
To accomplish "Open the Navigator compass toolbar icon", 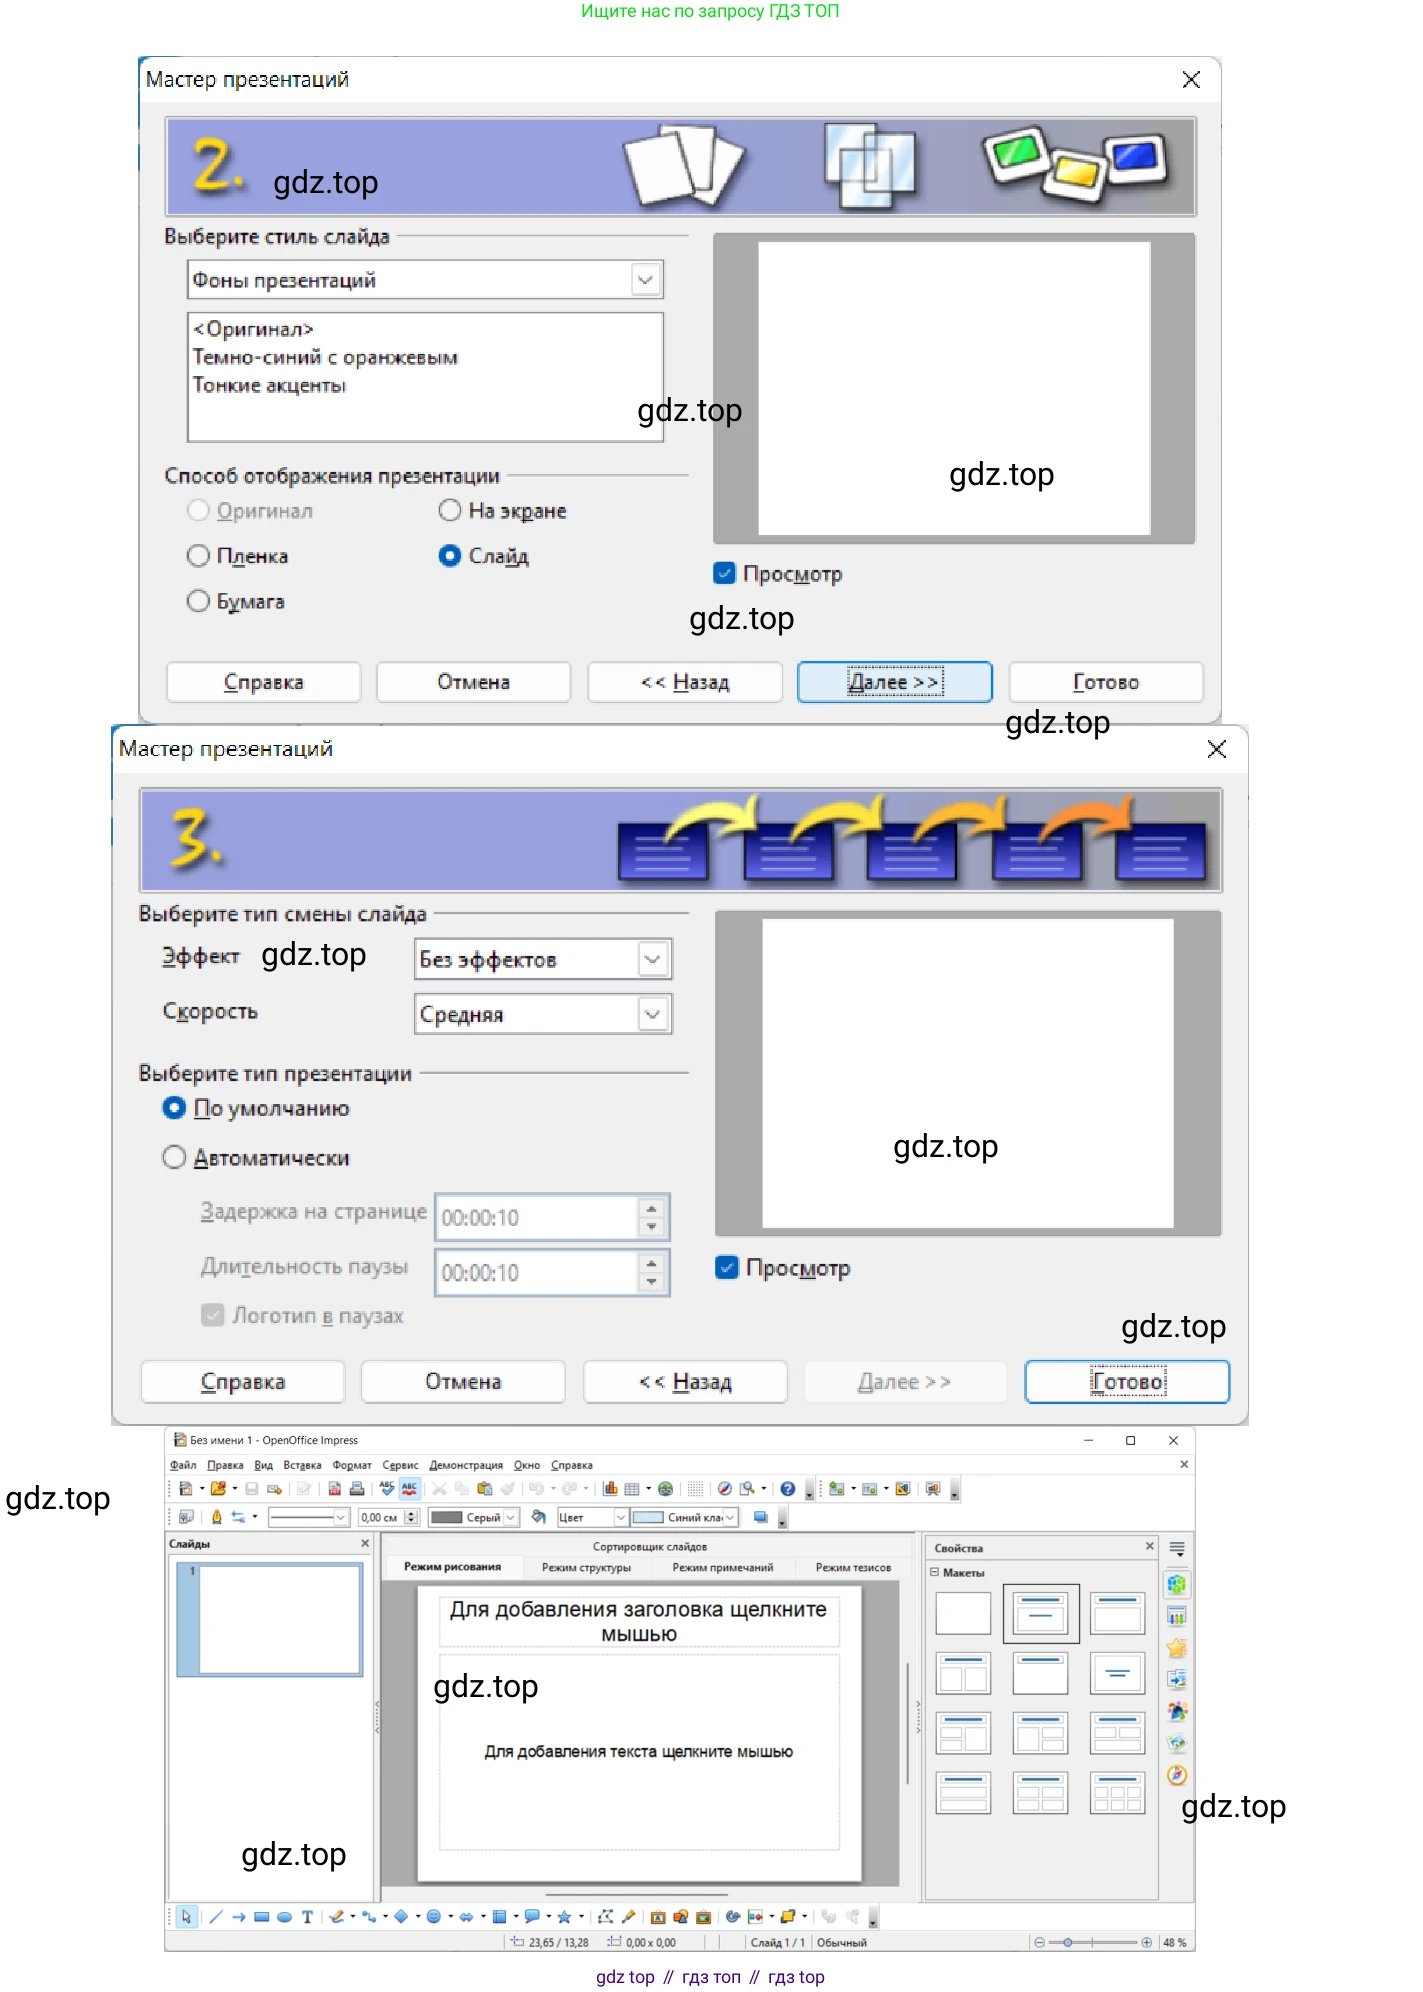I will click(x=725, y=1489).
